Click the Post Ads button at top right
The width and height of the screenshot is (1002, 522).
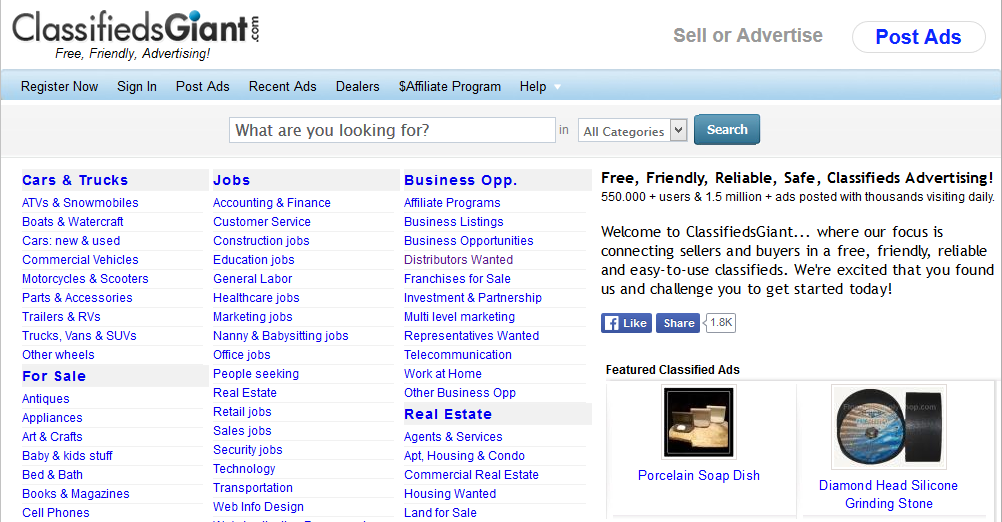918,37
